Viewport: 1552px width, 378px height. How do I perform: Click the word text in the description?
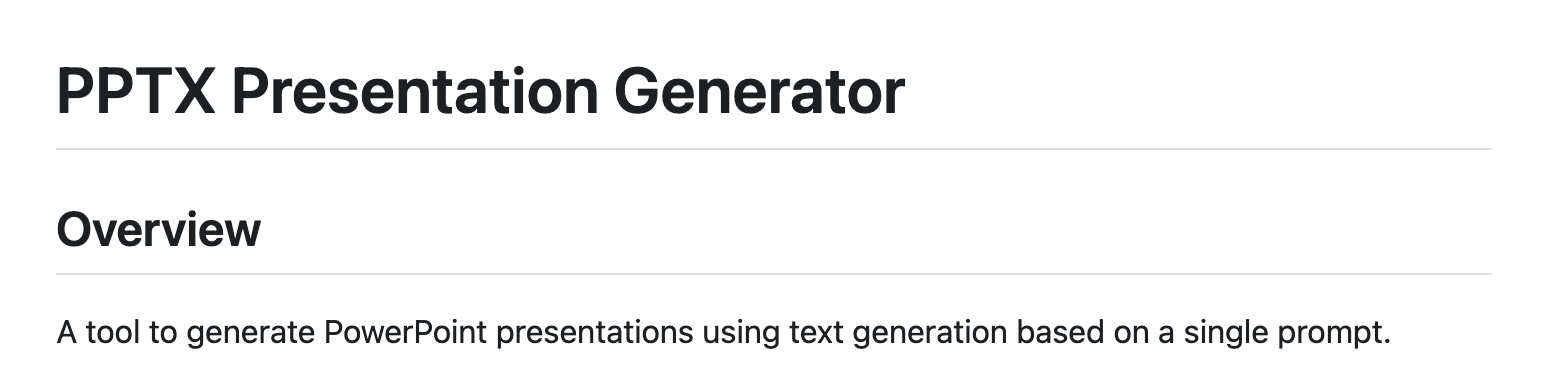click(x=814, y=332)
